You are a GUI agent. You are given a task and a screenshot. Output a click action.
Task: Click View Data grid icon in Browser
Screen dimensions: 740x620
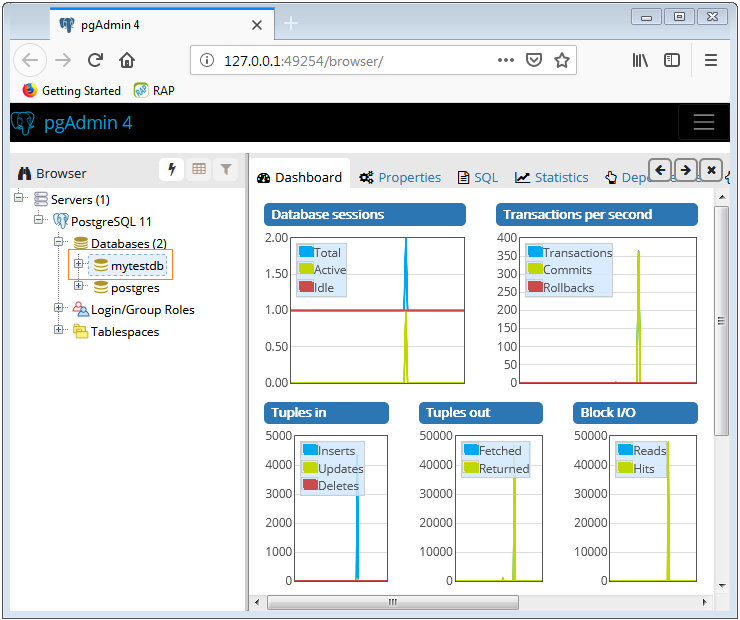pyautogui.click(x=199, y=169)
